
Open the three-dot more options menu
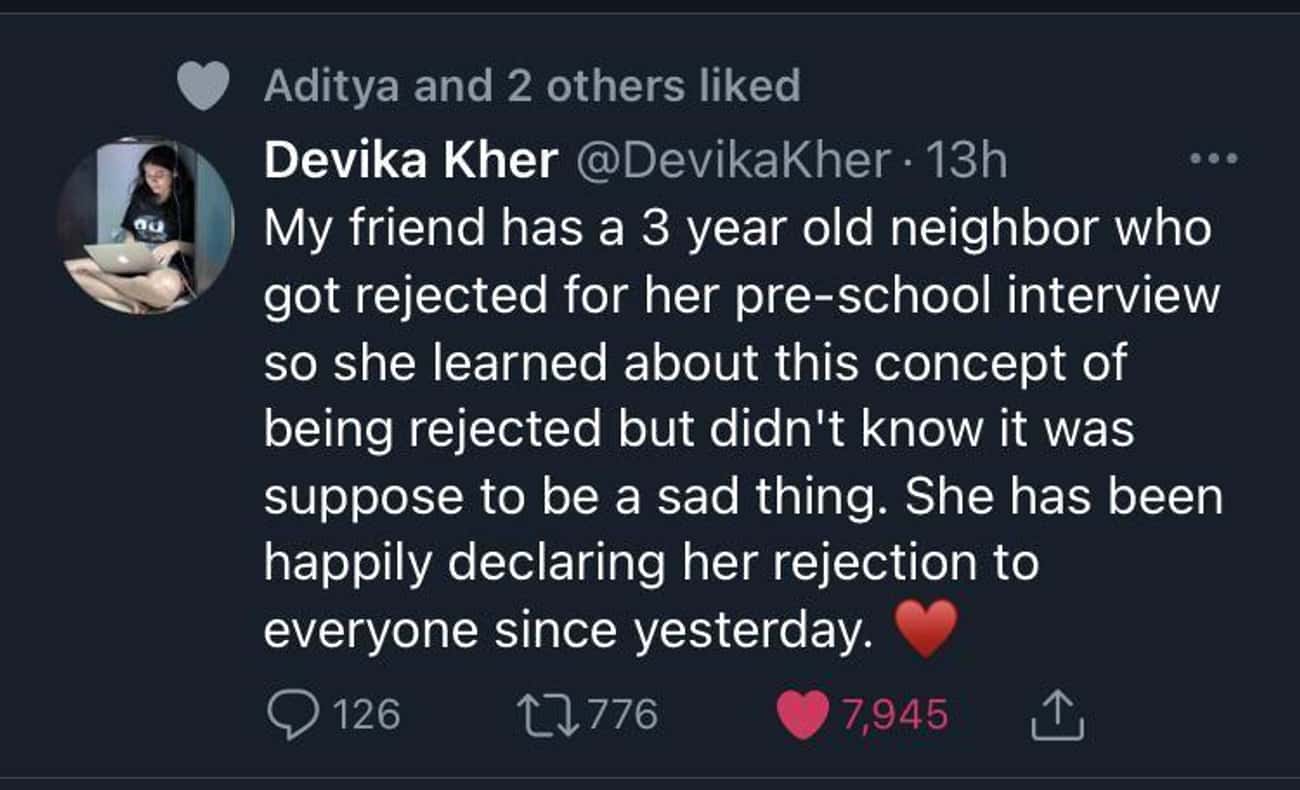(1213, 158)
